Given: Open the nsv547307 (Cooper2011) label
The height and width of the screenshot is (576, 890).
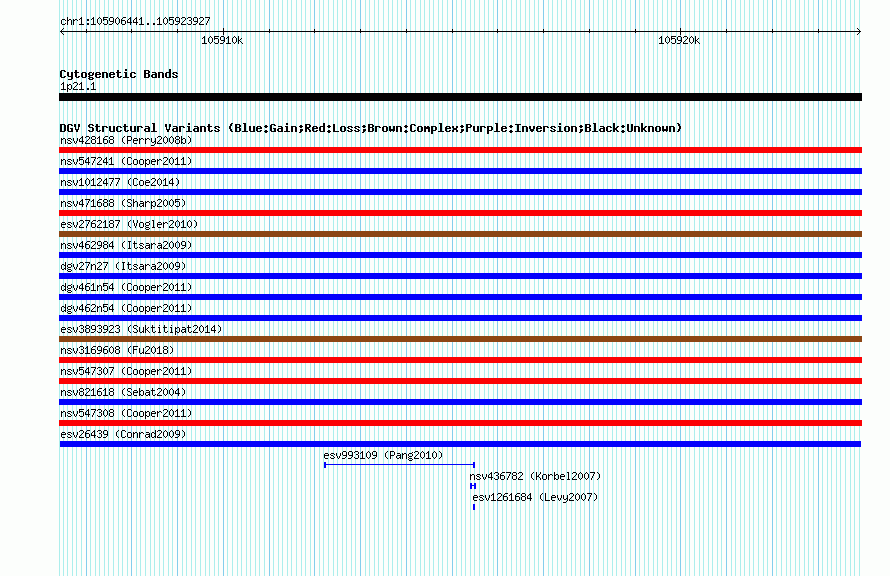Looking at the screenshot, I should [x=126, y=371].
